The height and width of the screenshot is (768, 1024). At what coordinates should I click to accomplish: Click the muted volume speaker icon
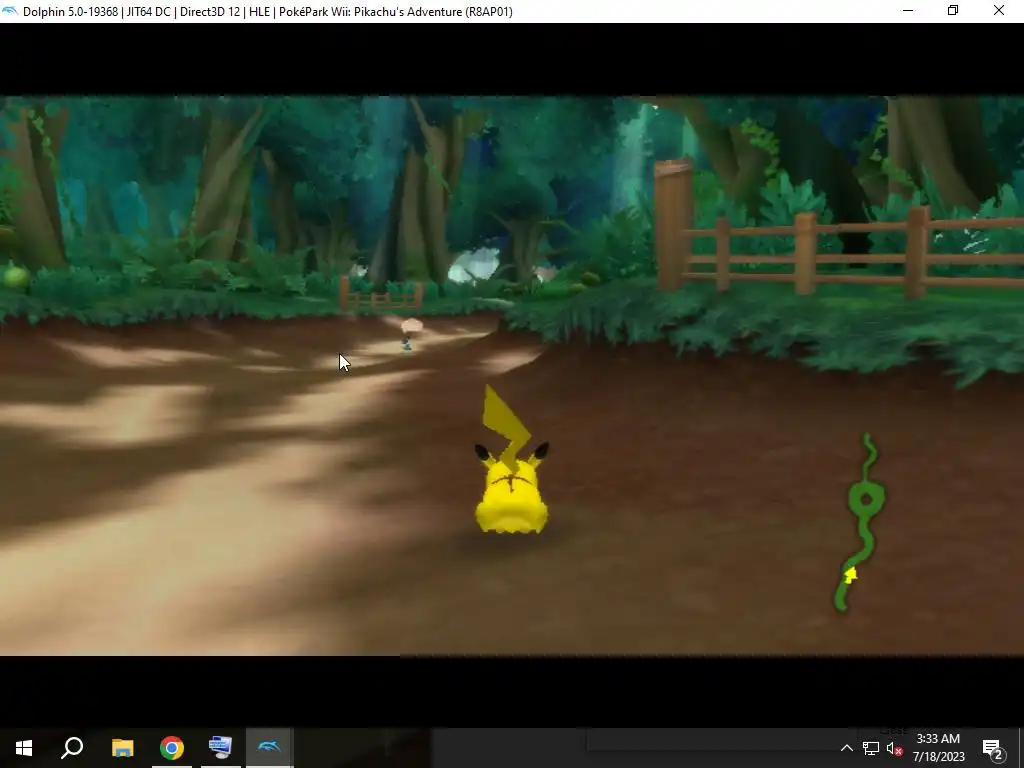click(895, 748)
